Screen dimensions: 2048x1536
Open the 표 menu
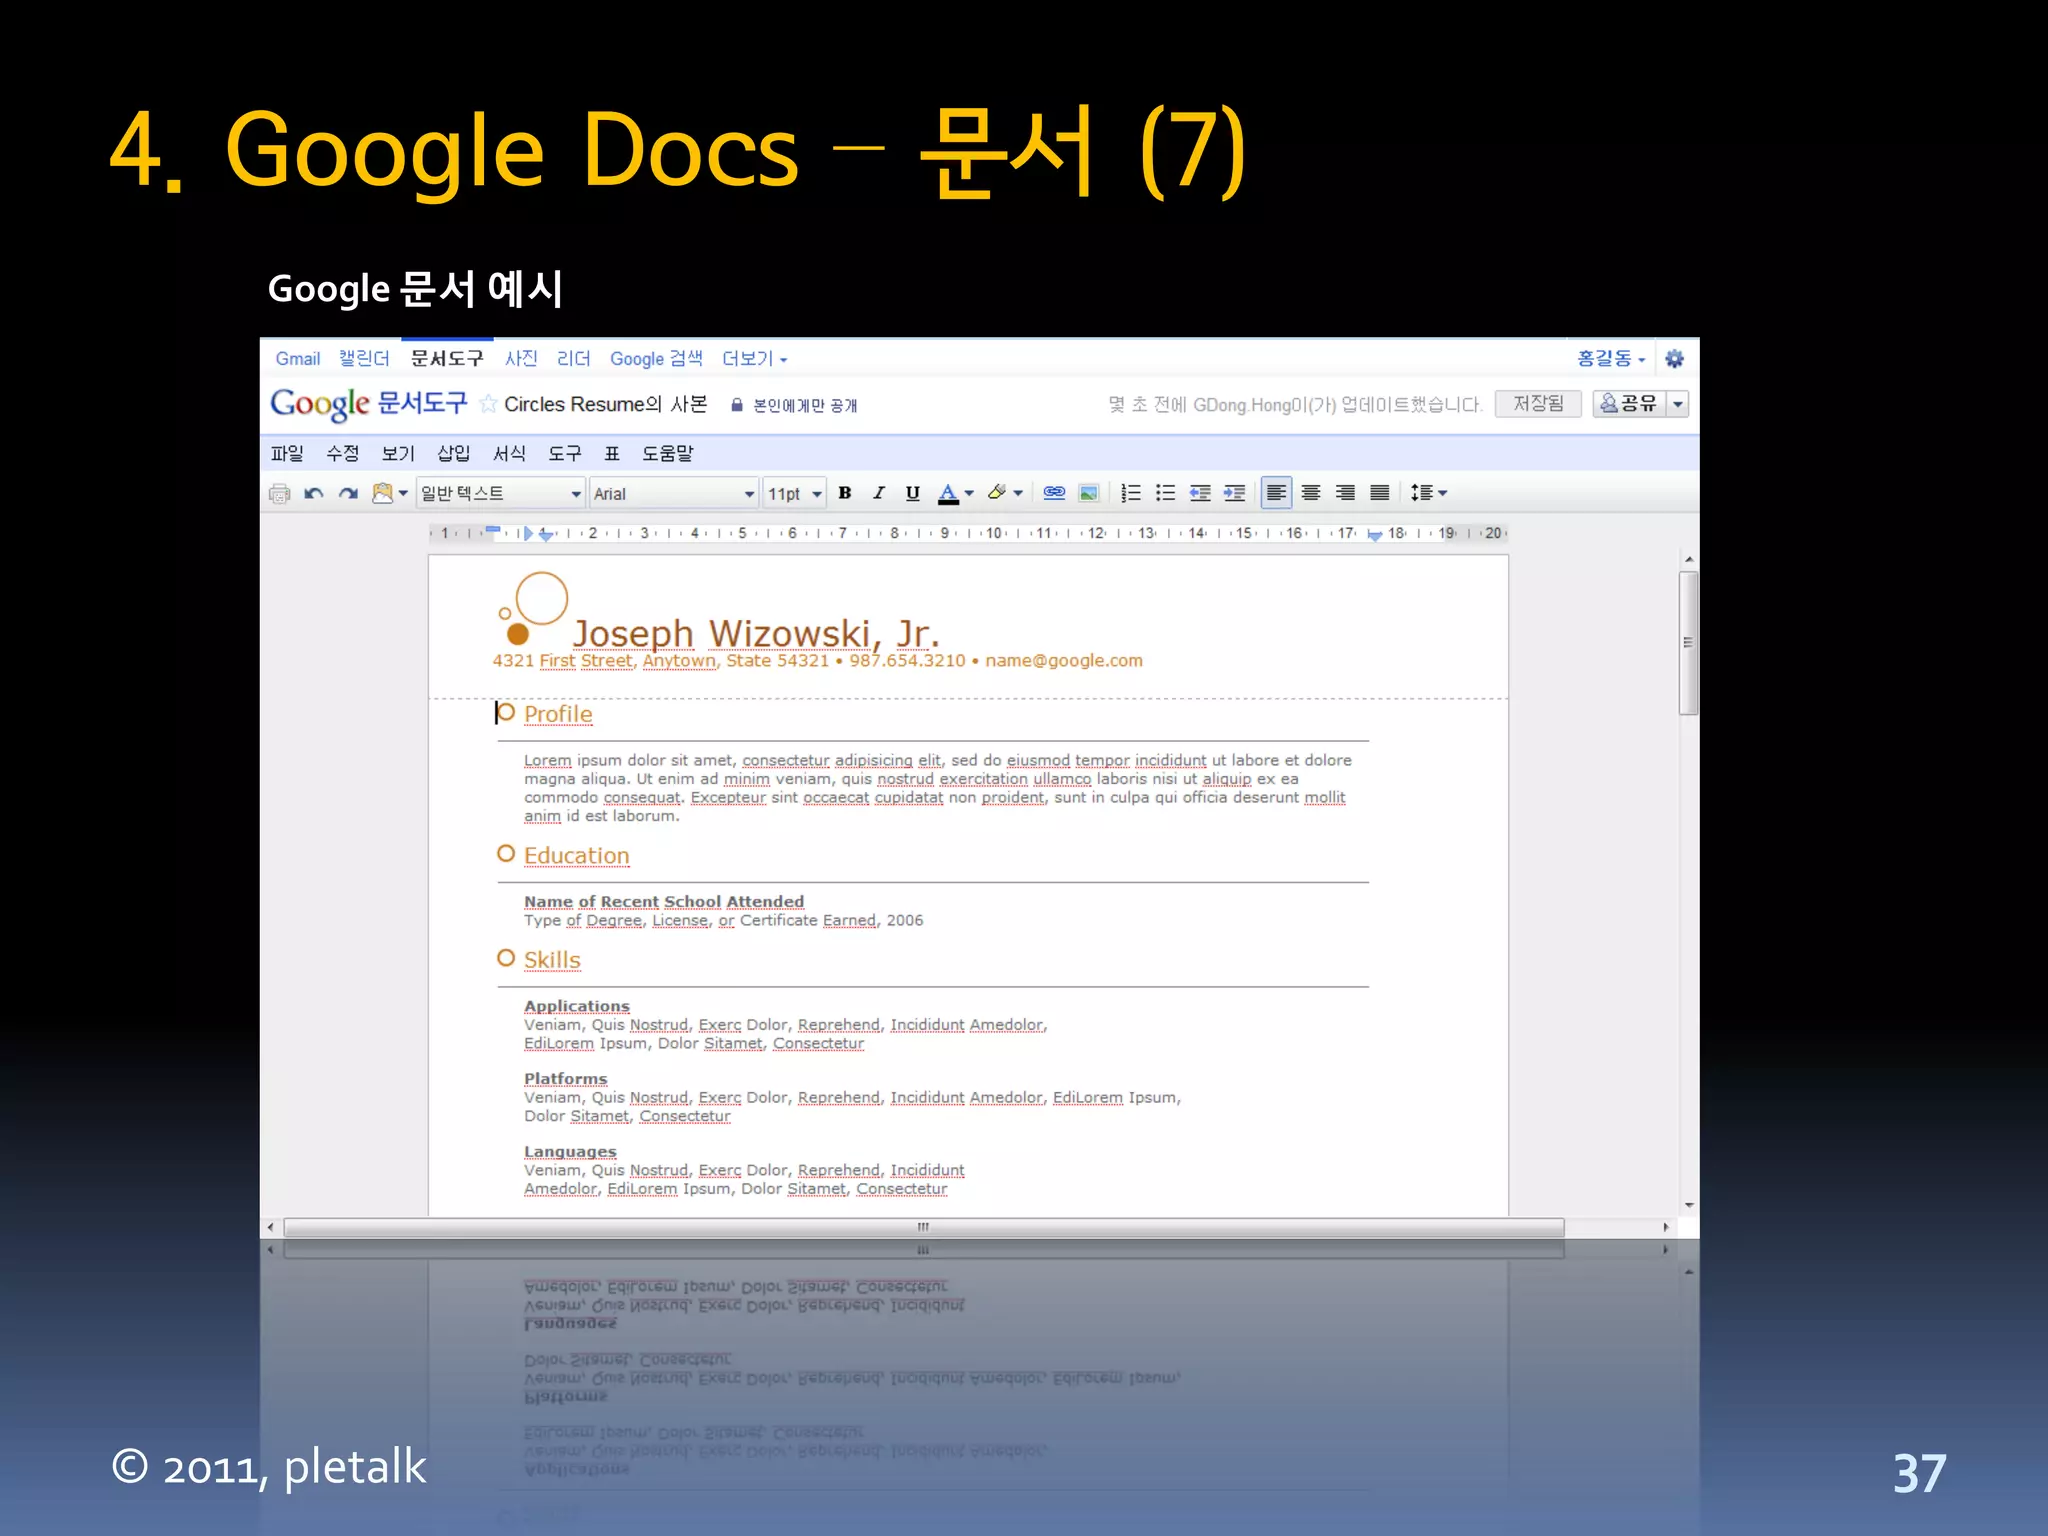(x=612, y=453)
